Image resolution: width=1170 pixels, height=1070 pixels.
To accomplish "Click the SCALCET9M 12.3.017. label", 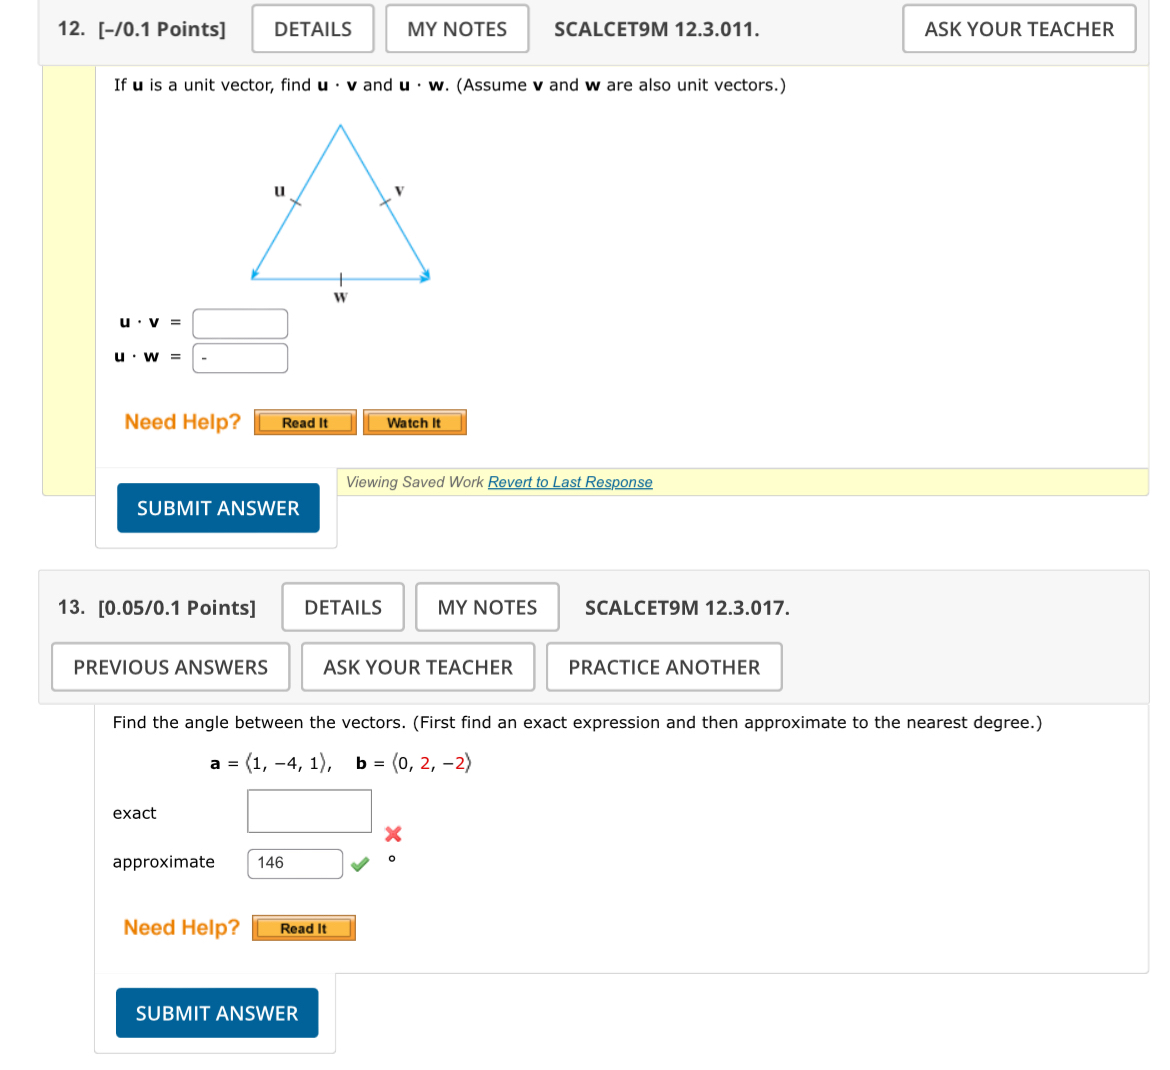I will (687, 608).
